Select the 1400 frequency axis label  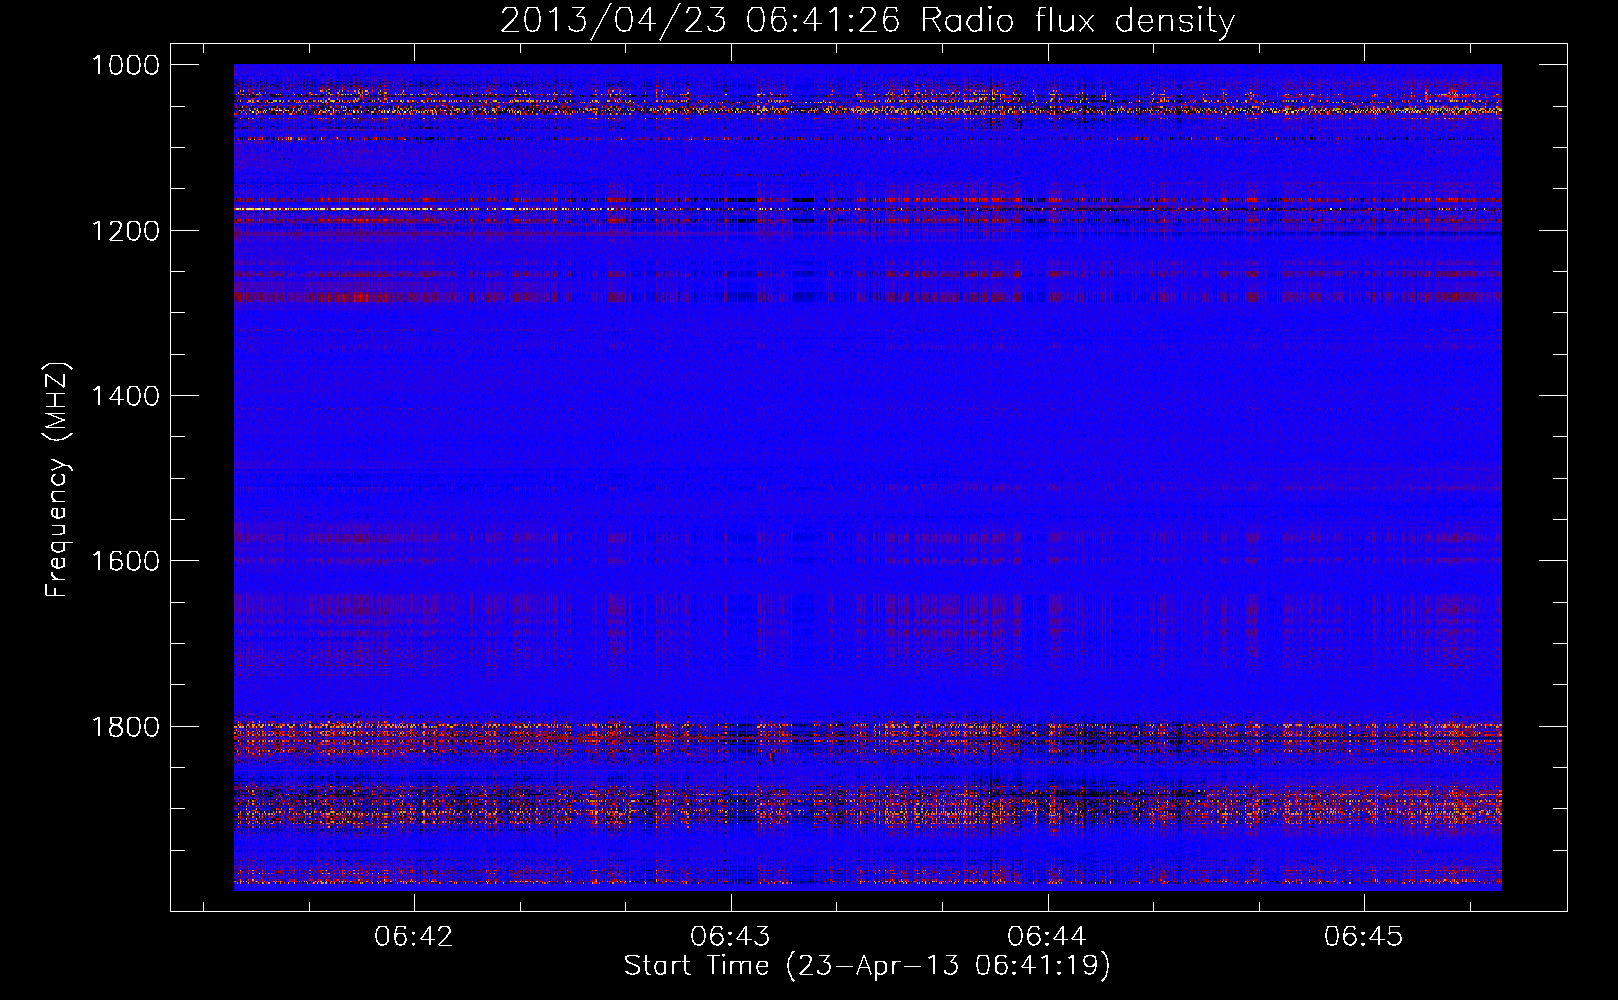(125, 396)
